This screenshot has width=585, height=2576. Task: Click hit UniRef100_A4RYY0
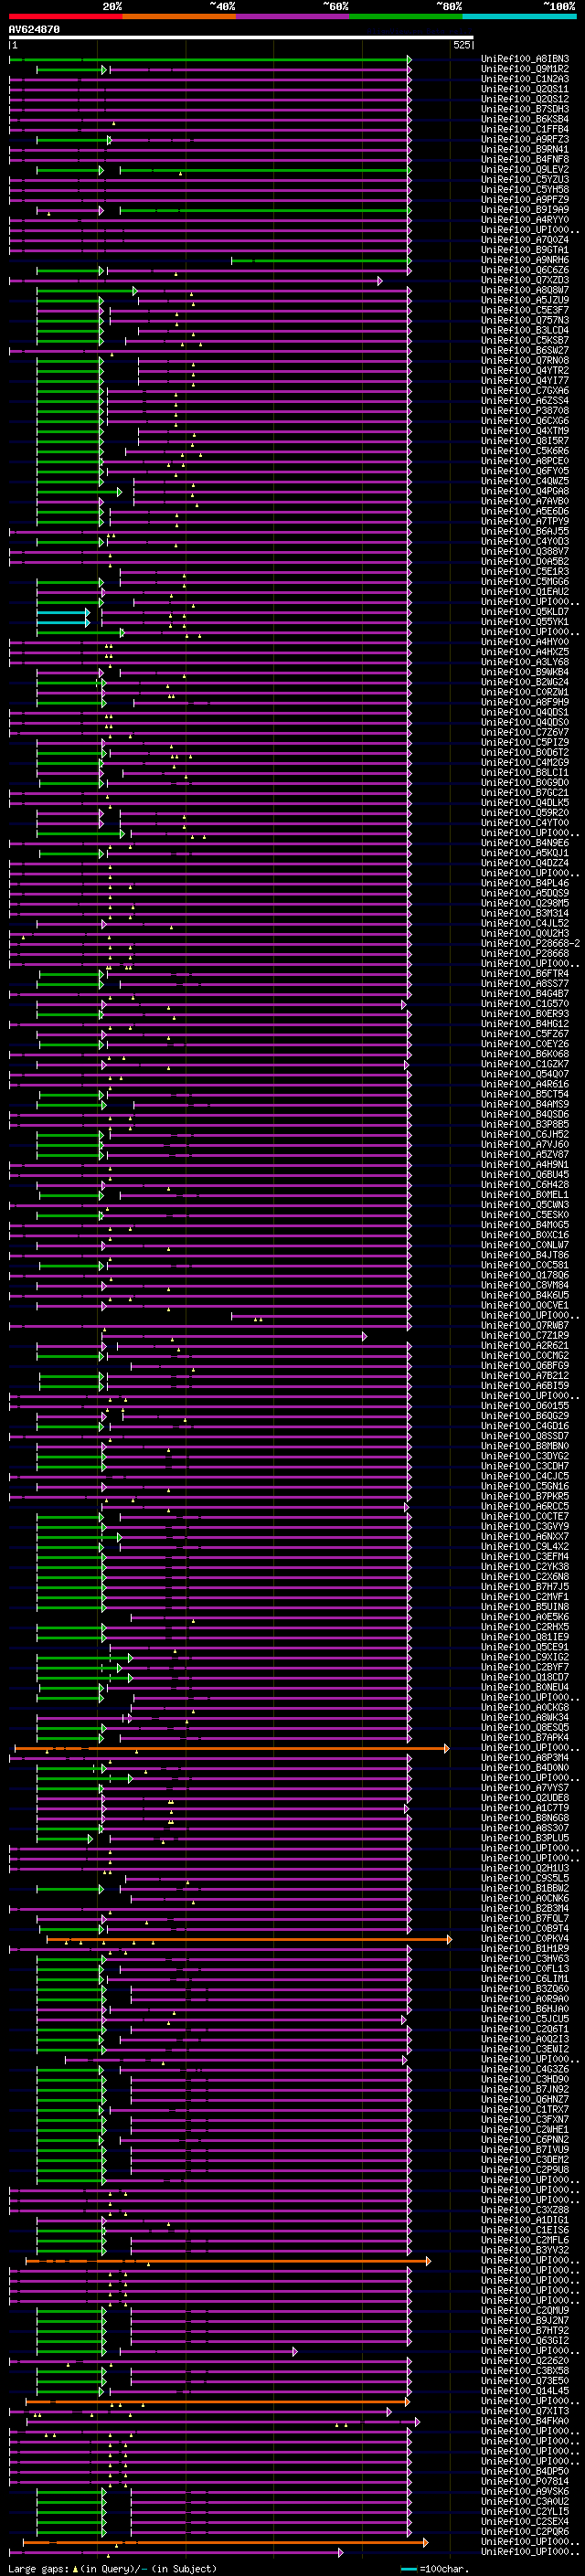click(525, 220)
